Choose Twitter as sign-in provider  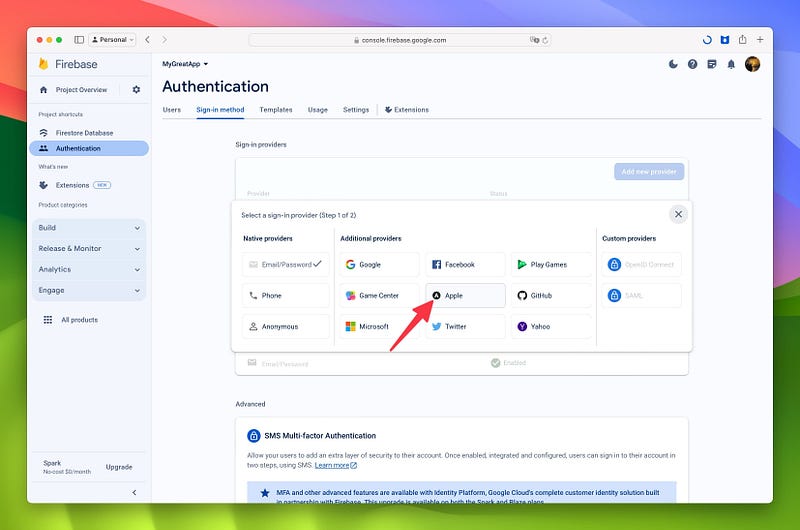pyautogui.click(x=465, y=326)
